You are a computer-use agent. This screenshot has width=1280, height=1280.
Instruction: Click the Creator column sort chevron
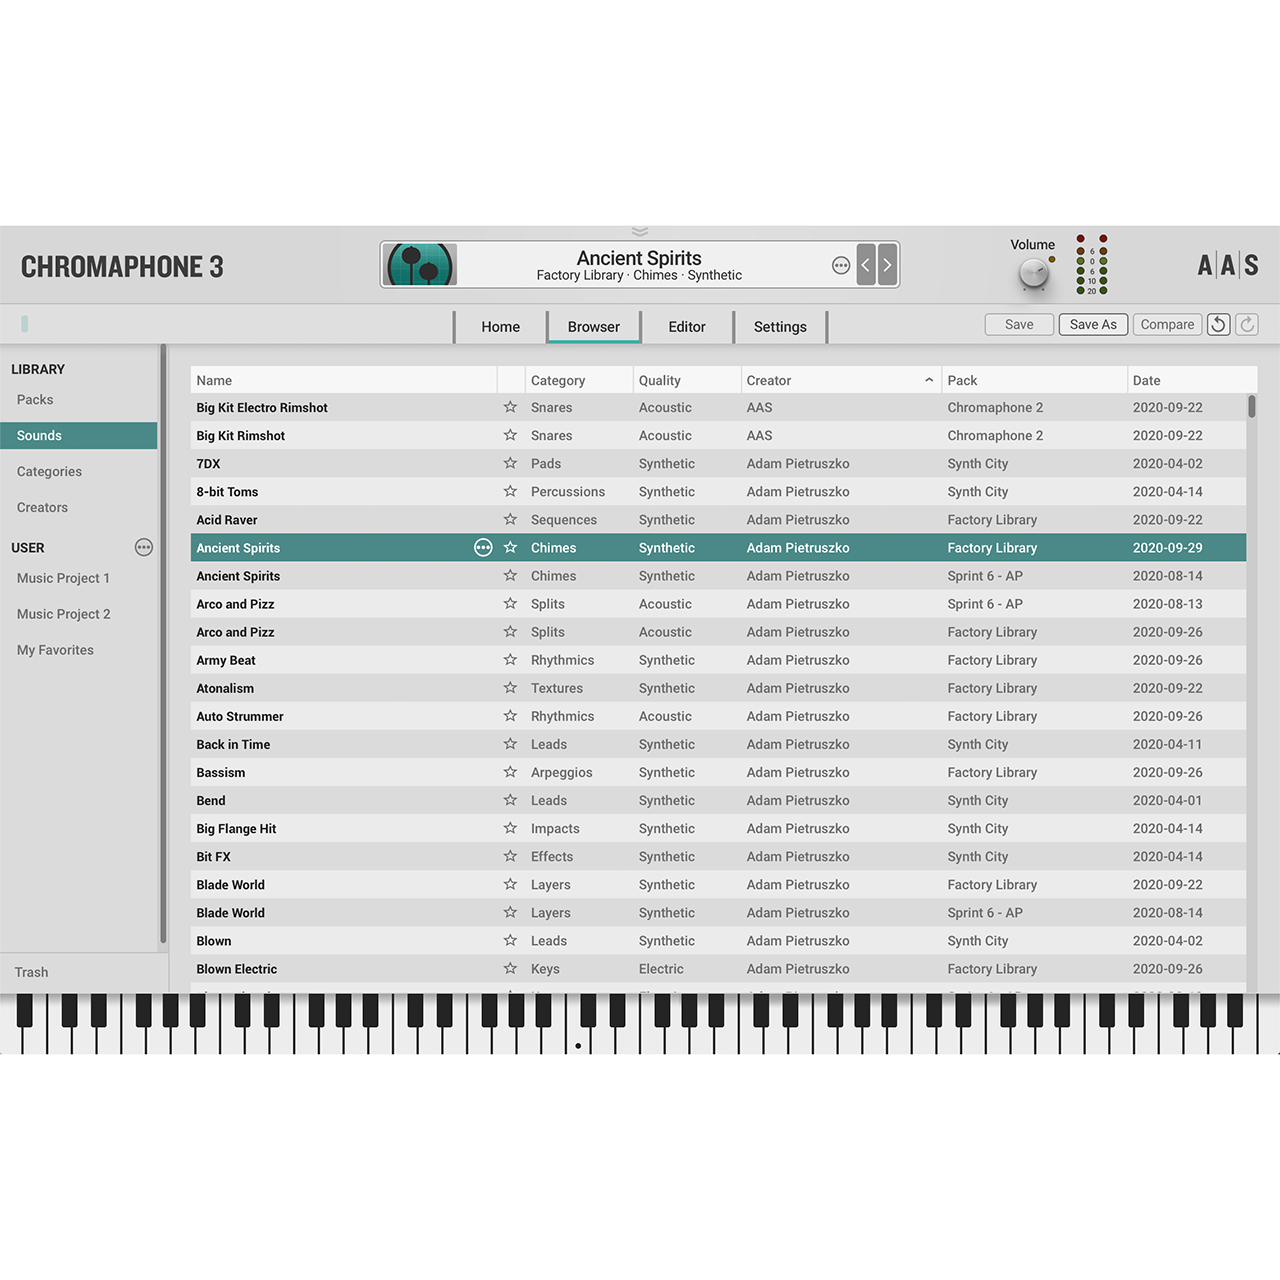(x=929, y=380)
